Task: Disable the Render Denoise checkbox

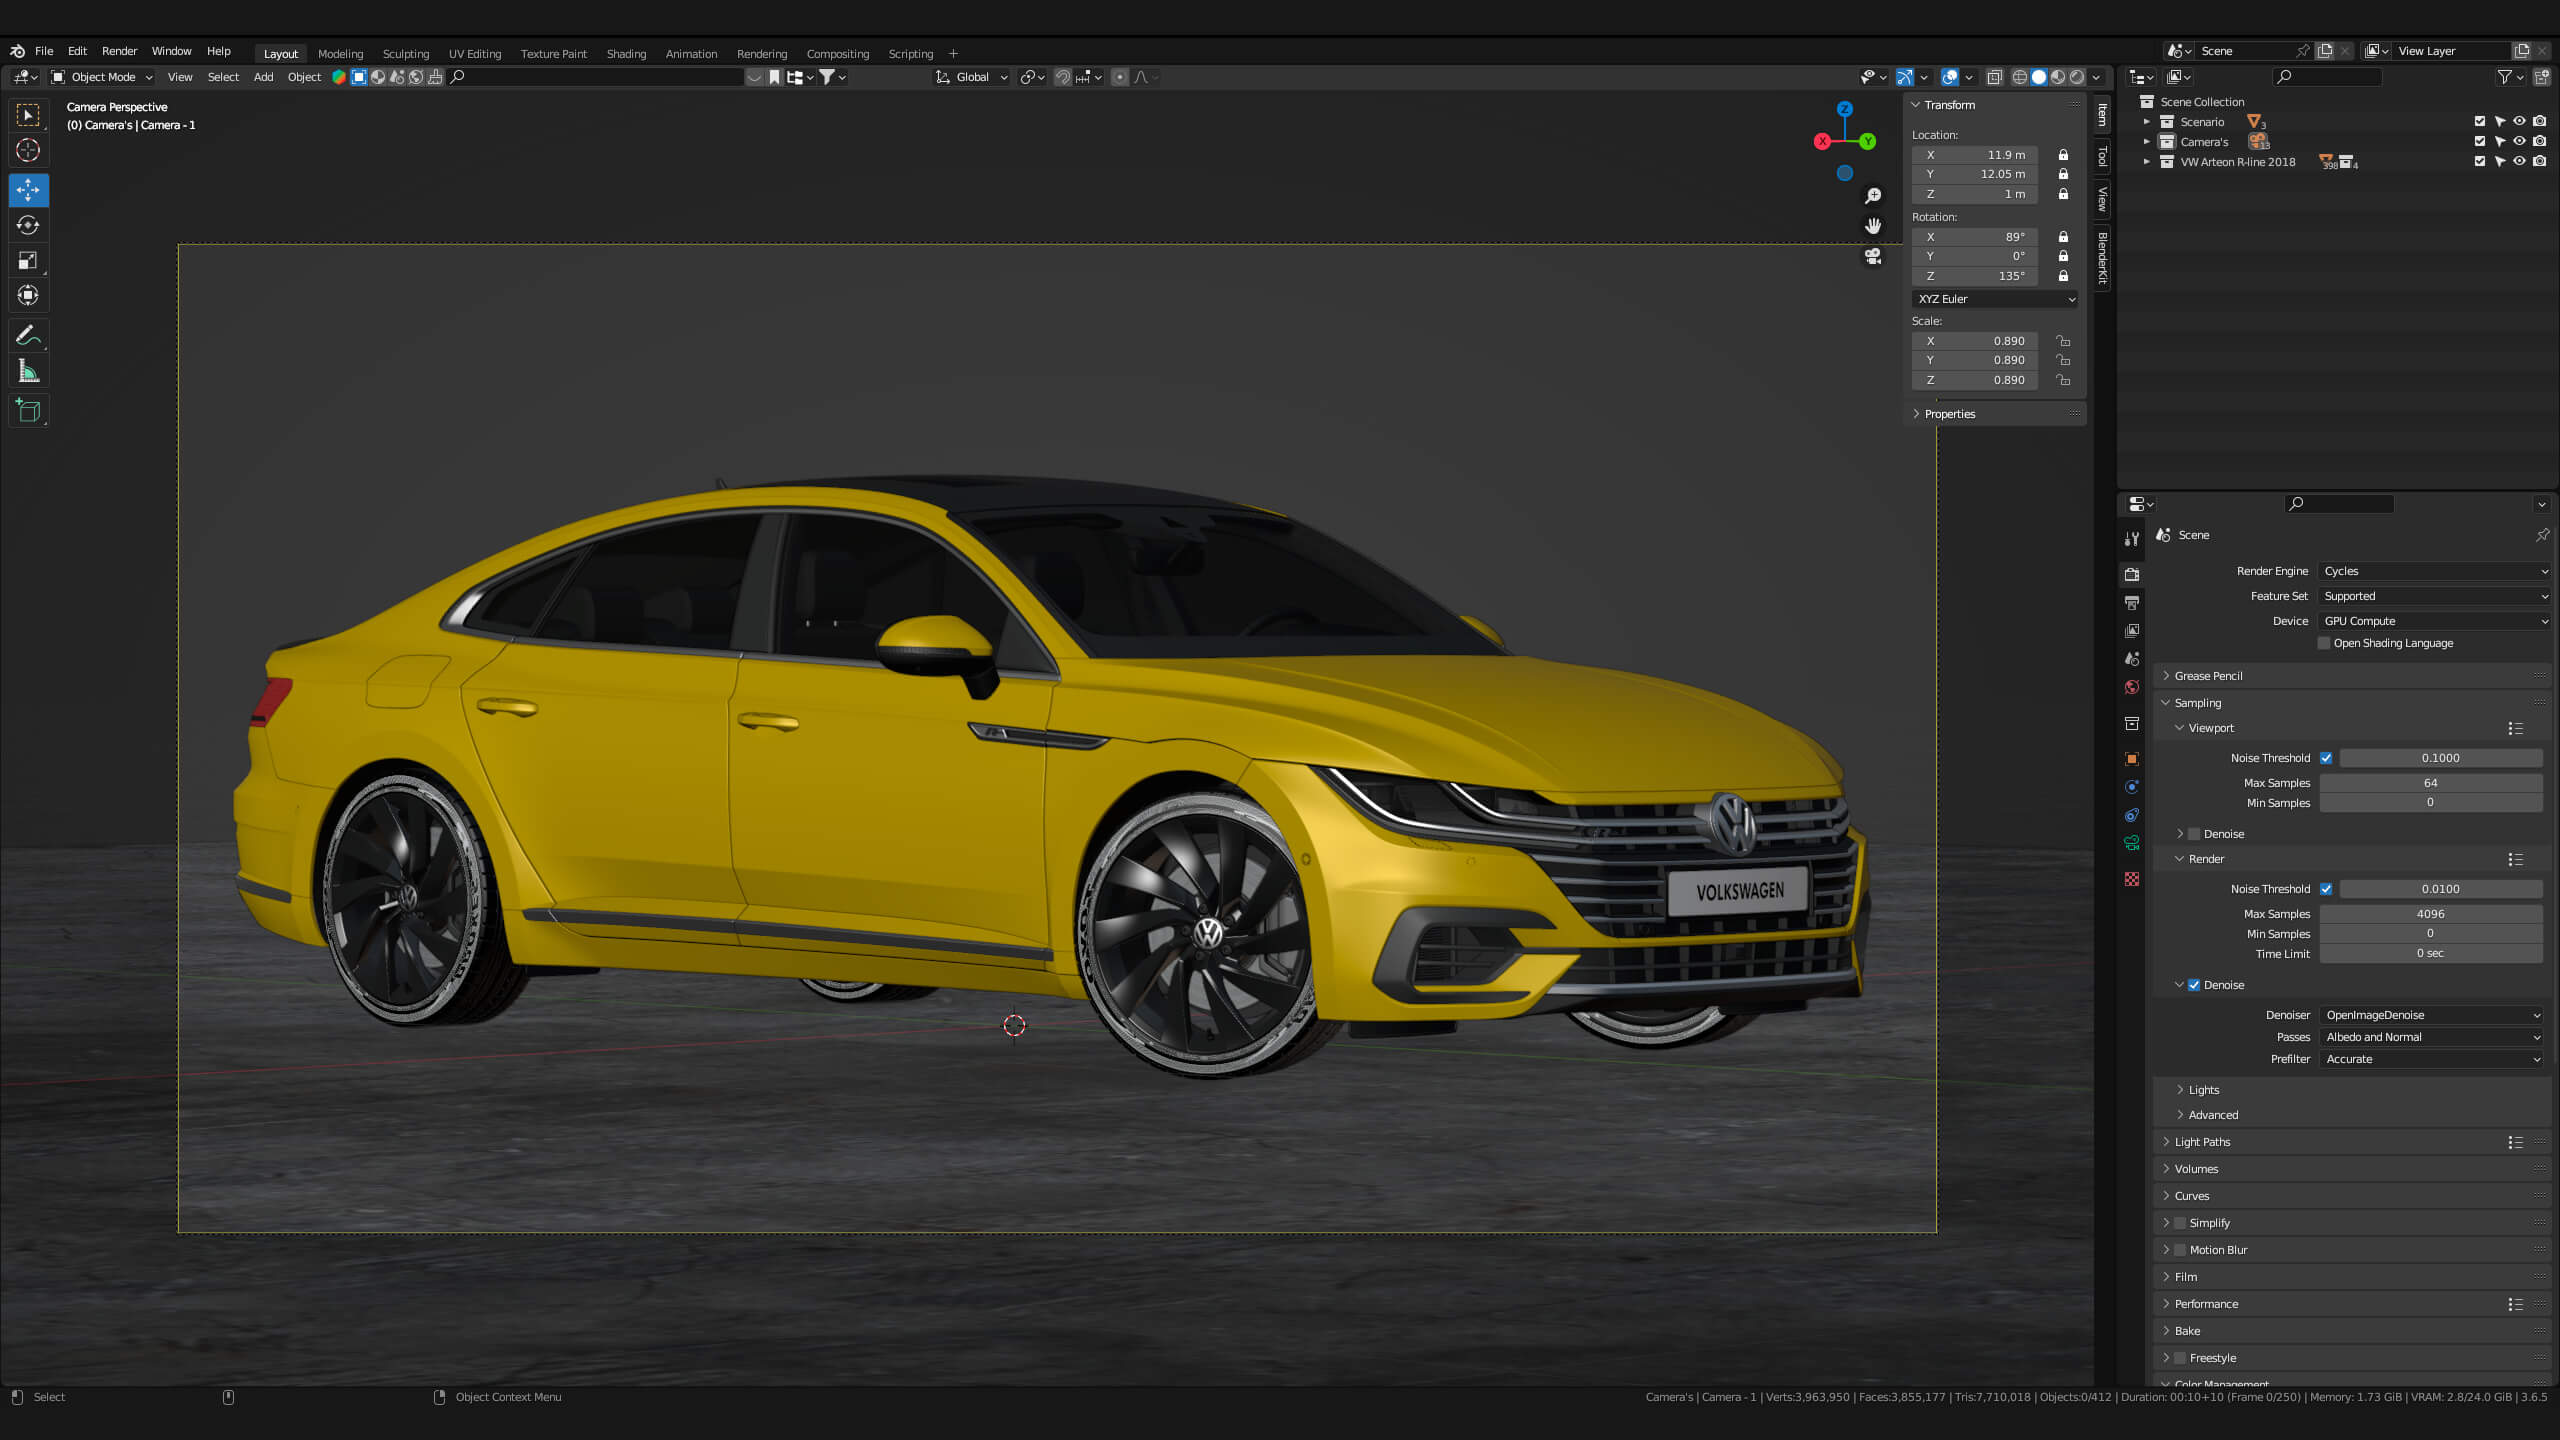Action: pos(2194,985)
